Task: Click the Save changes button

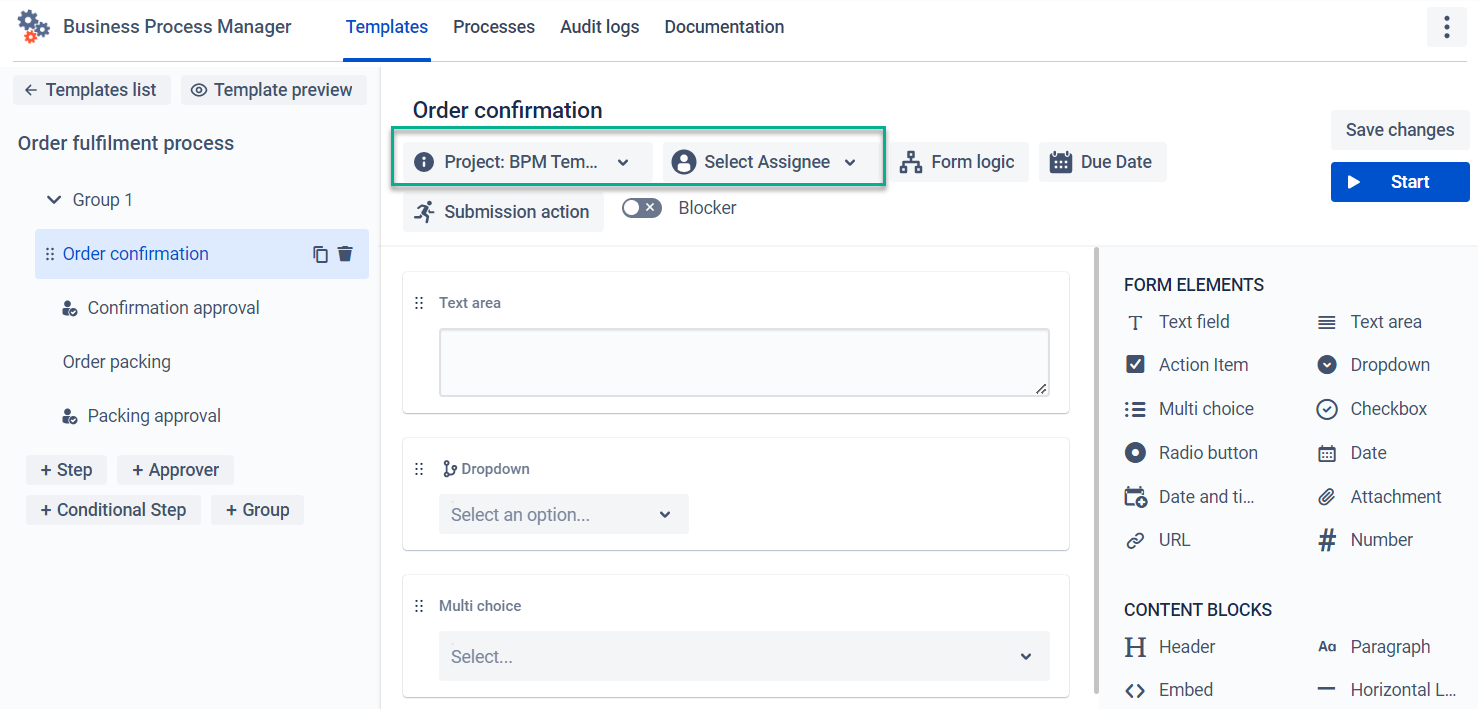Action: coord(1400,130)
